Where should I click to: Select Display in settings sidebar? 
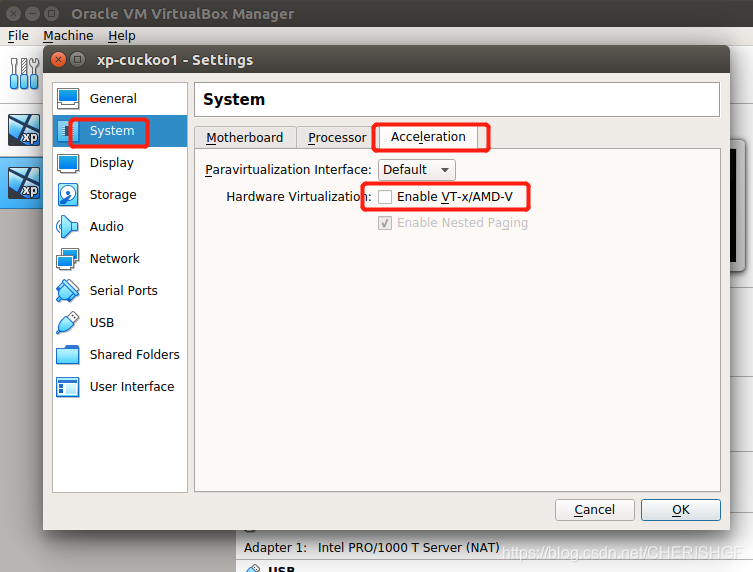(x=120, y=163)
